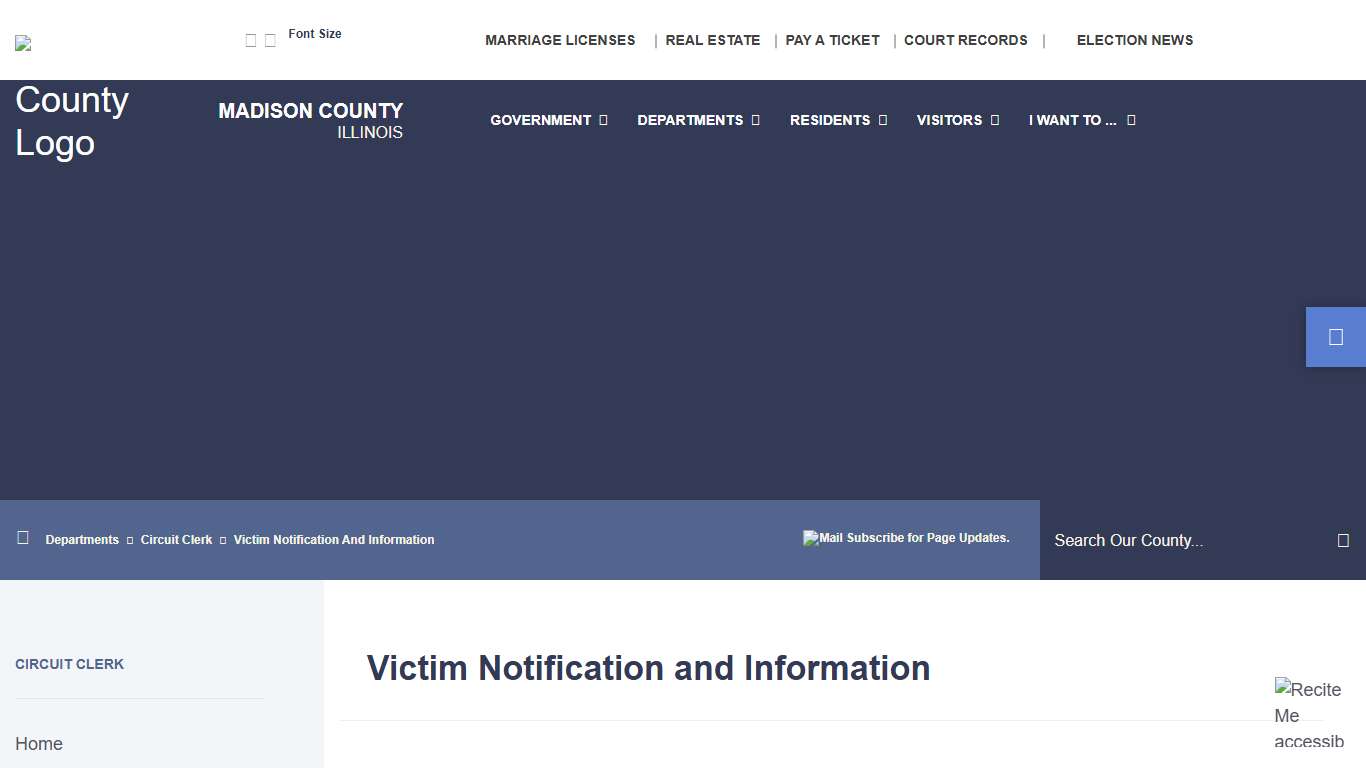The height and width of the screenshot is (768, 1366).
Task: Open the I Want To... dropdown
Action: 1081,120
